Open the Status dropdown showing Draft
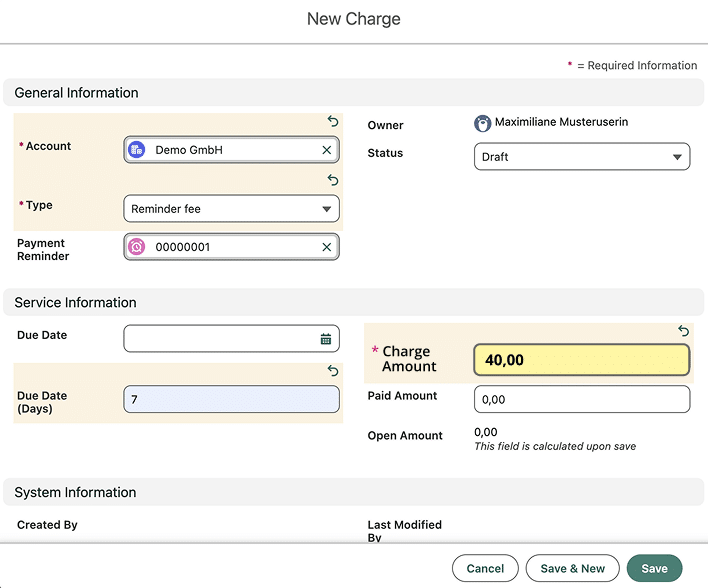The height and width of the screenshot is (588, 709). coord(582,156)
